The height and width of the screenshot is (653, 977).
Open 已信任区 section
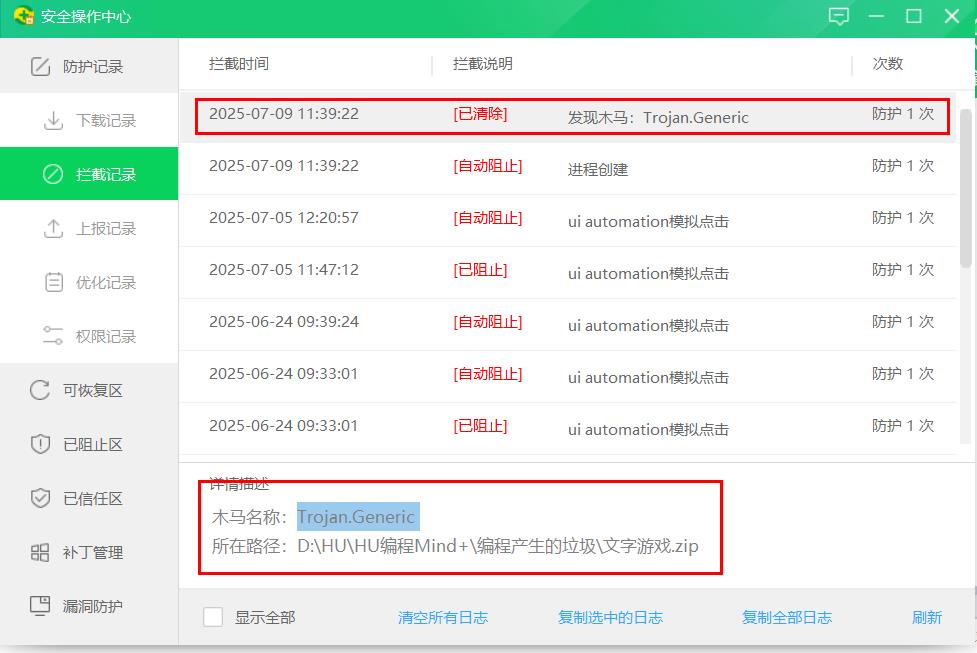pyautogui.click(x=89, y=498)
